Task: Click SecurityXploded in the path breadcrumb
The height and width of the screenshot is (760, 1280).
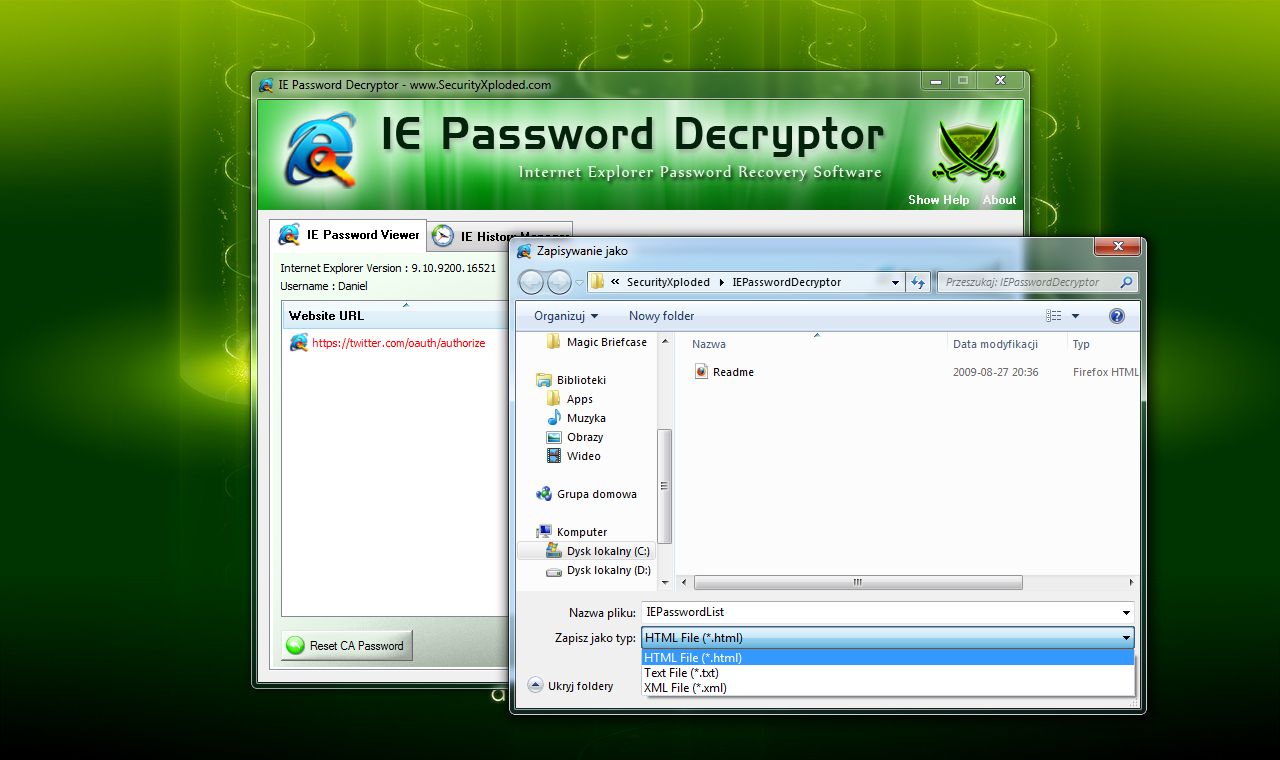Action: (x=669, y=282)
